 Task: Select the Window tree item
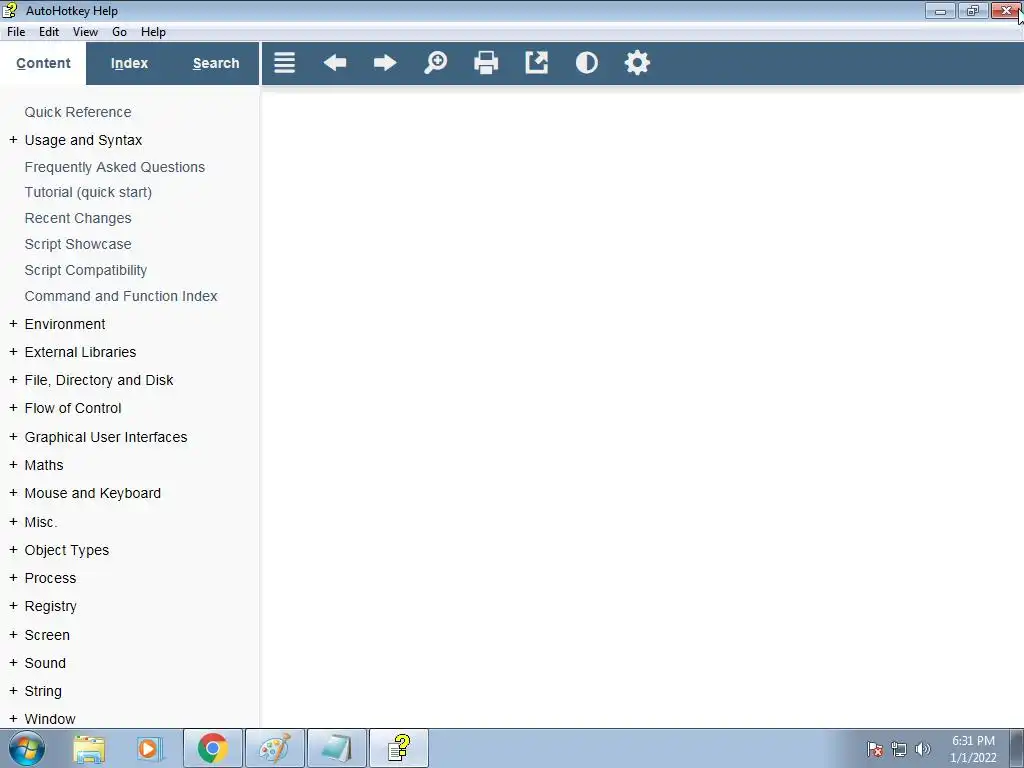point(50,719)
